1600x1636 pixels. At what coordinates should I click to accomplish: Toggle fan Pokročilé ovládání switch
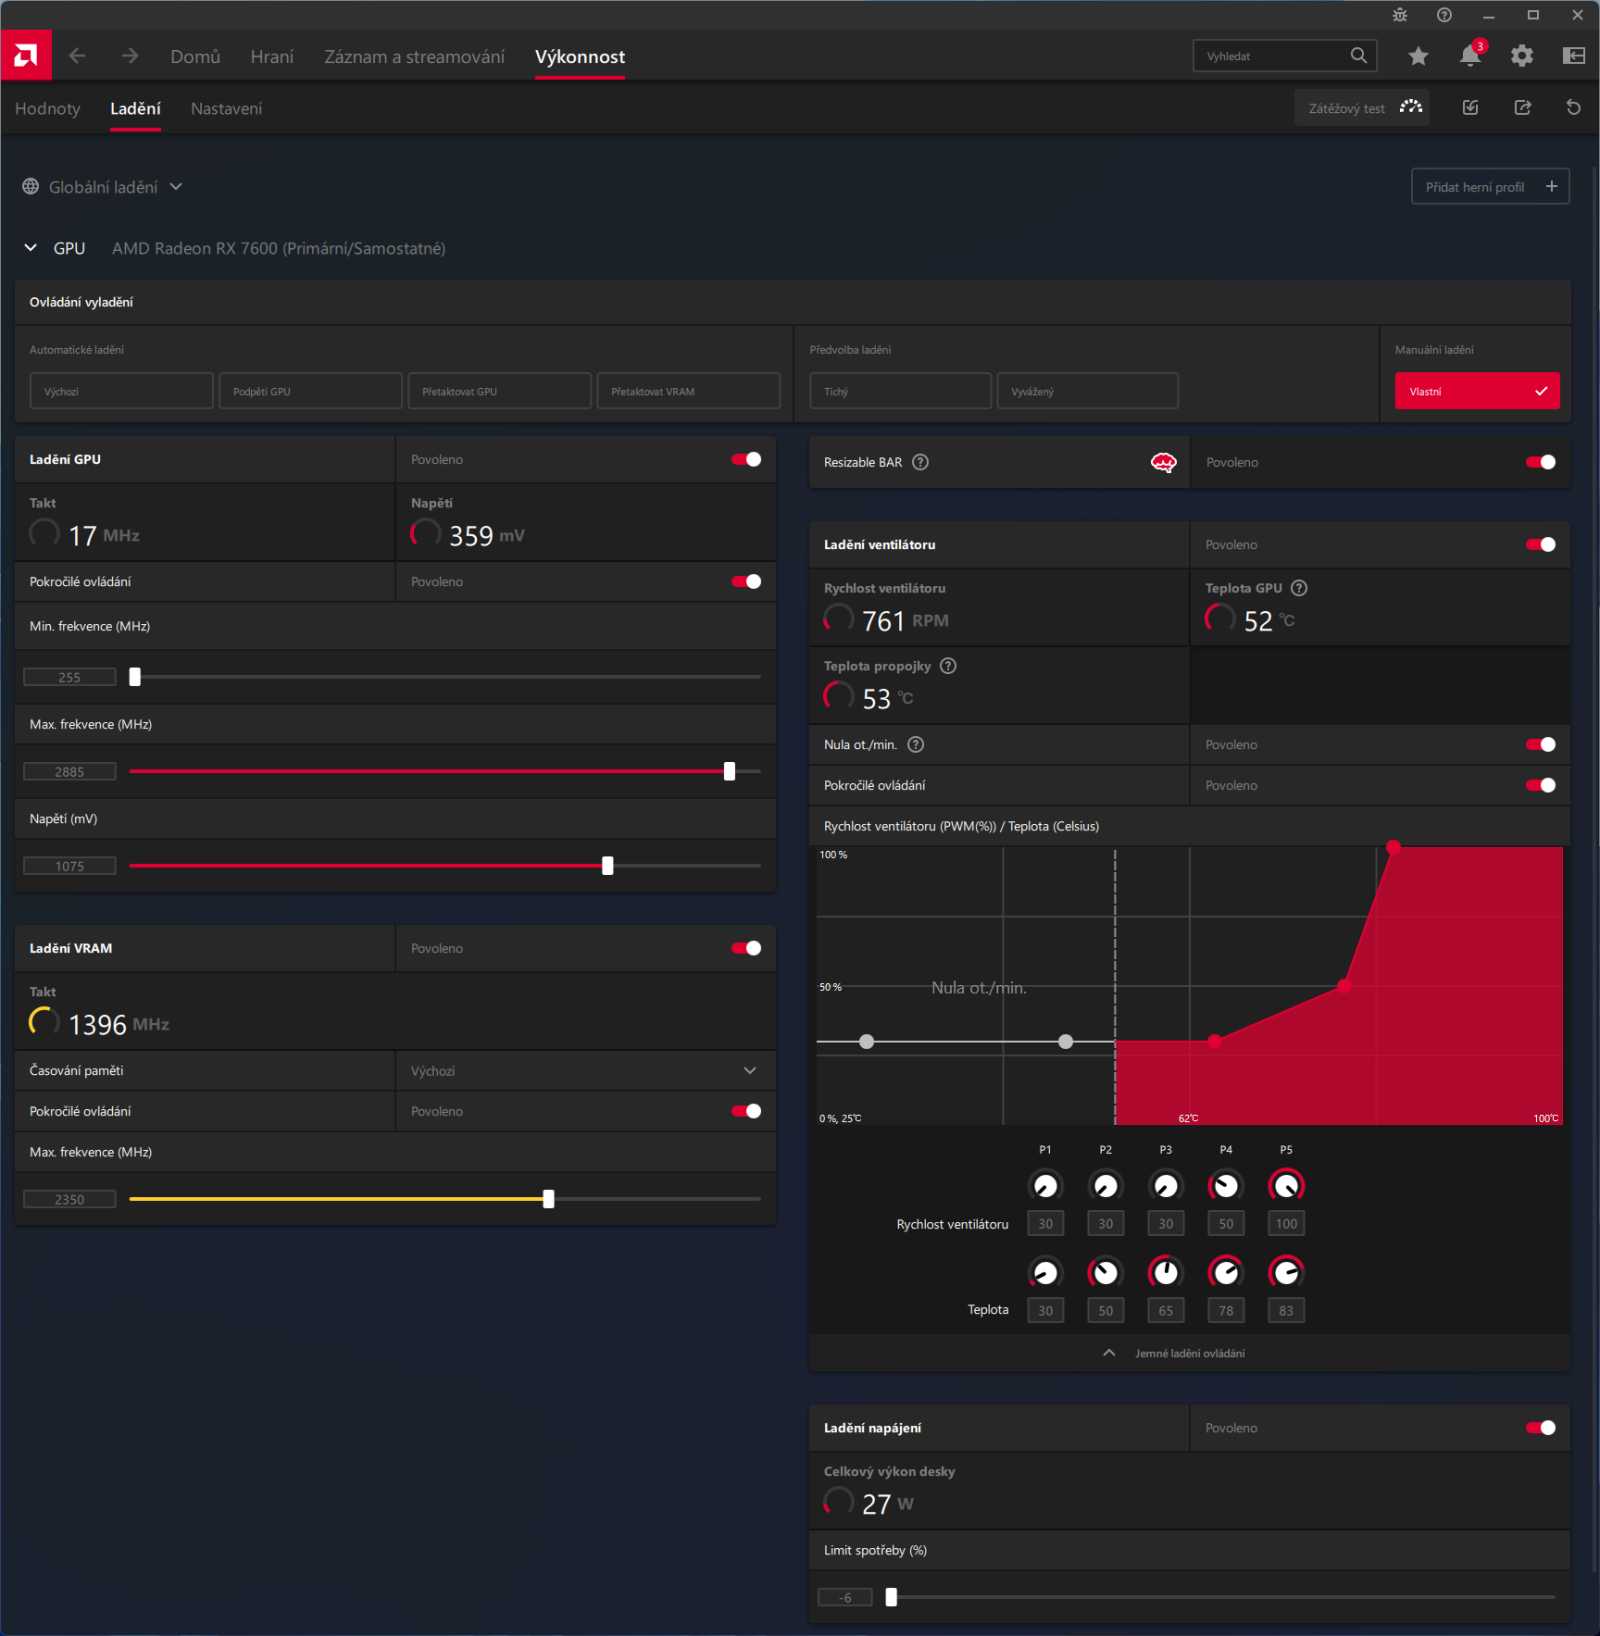click(1541, 786)
